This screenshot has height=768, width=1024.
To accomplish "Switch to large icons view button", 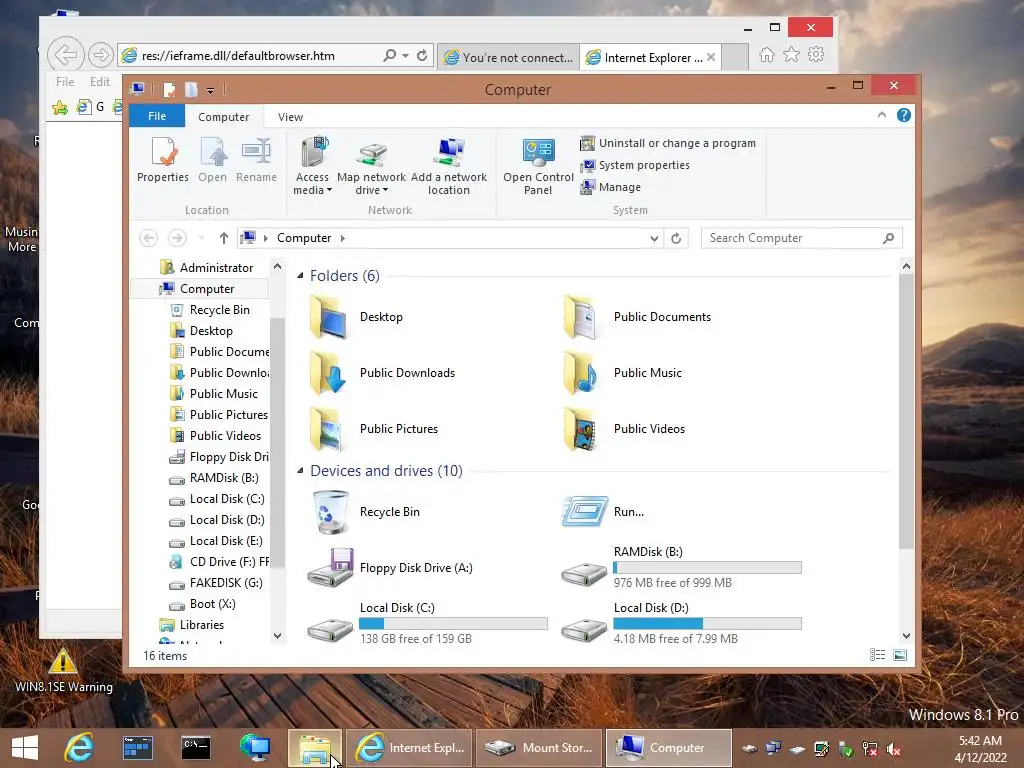I will (900, 655).
